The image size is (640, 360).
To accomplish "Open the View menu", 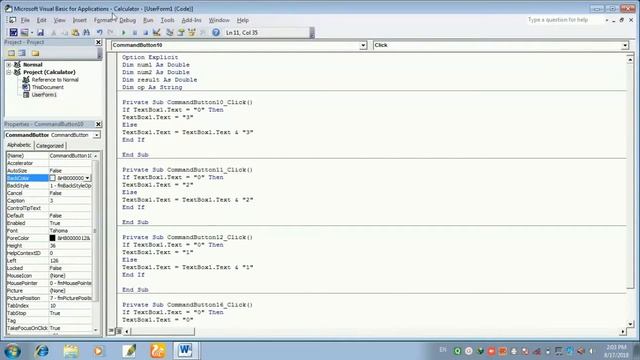I will (x=60, y=20).
